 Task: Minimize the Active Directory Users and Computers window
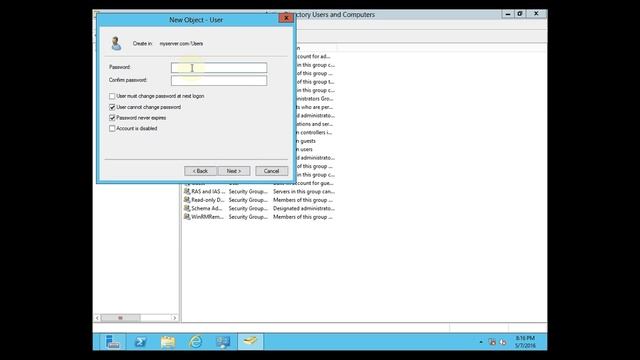point(508,14)
